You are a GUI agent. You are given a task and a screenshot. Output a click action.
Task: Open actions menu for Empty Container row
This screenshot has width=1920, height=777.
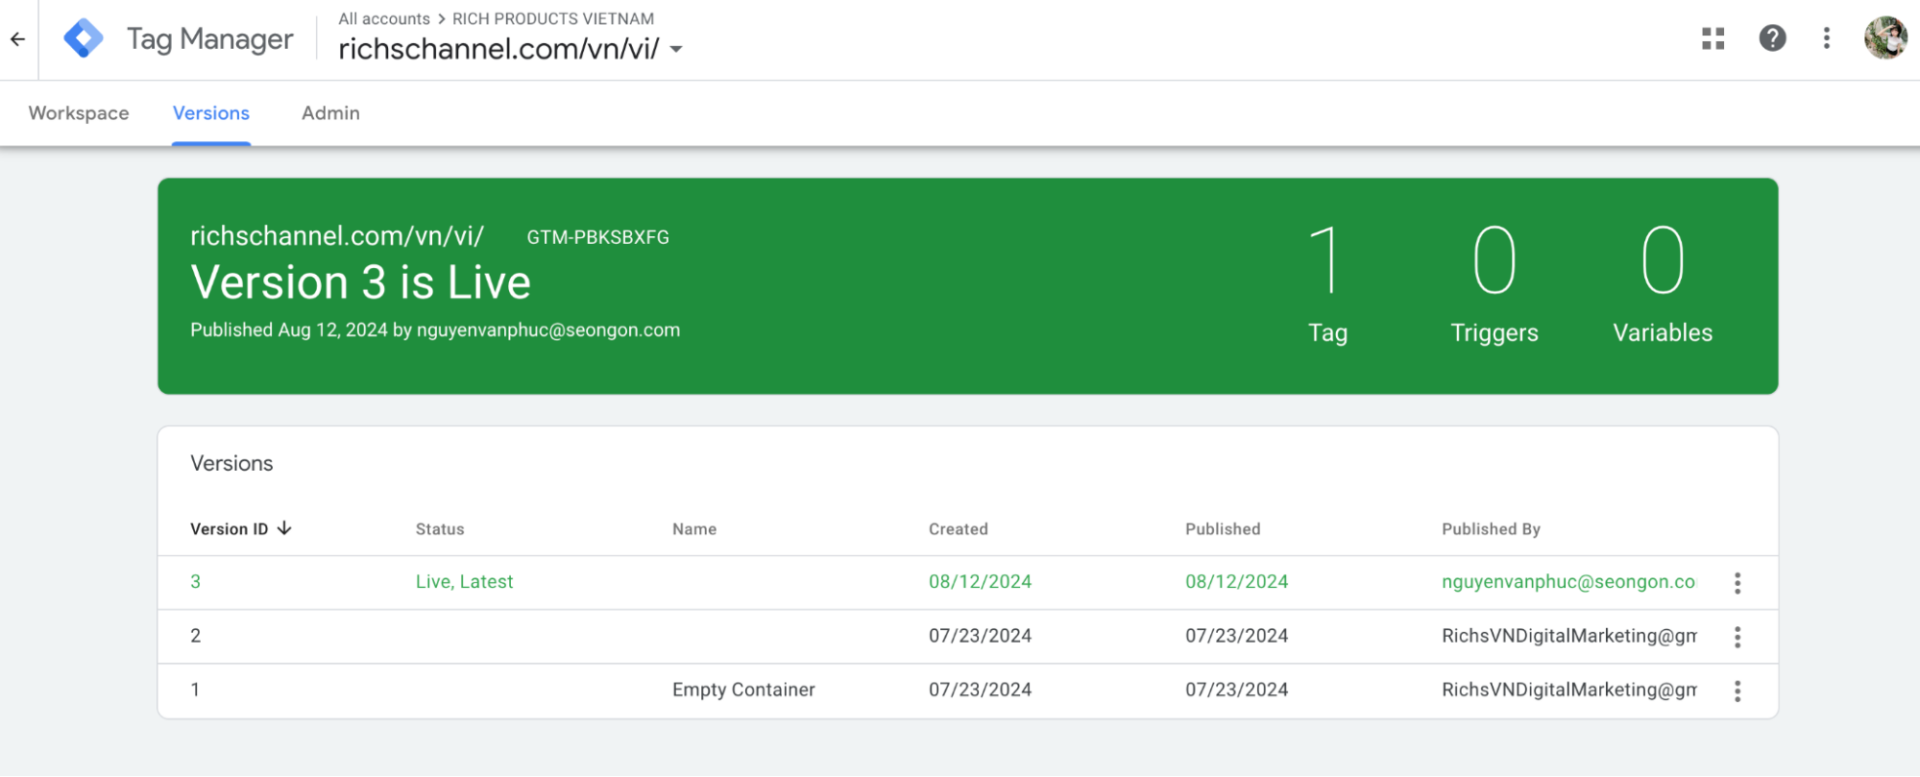pyautogui.click(x=1737, y=691)
